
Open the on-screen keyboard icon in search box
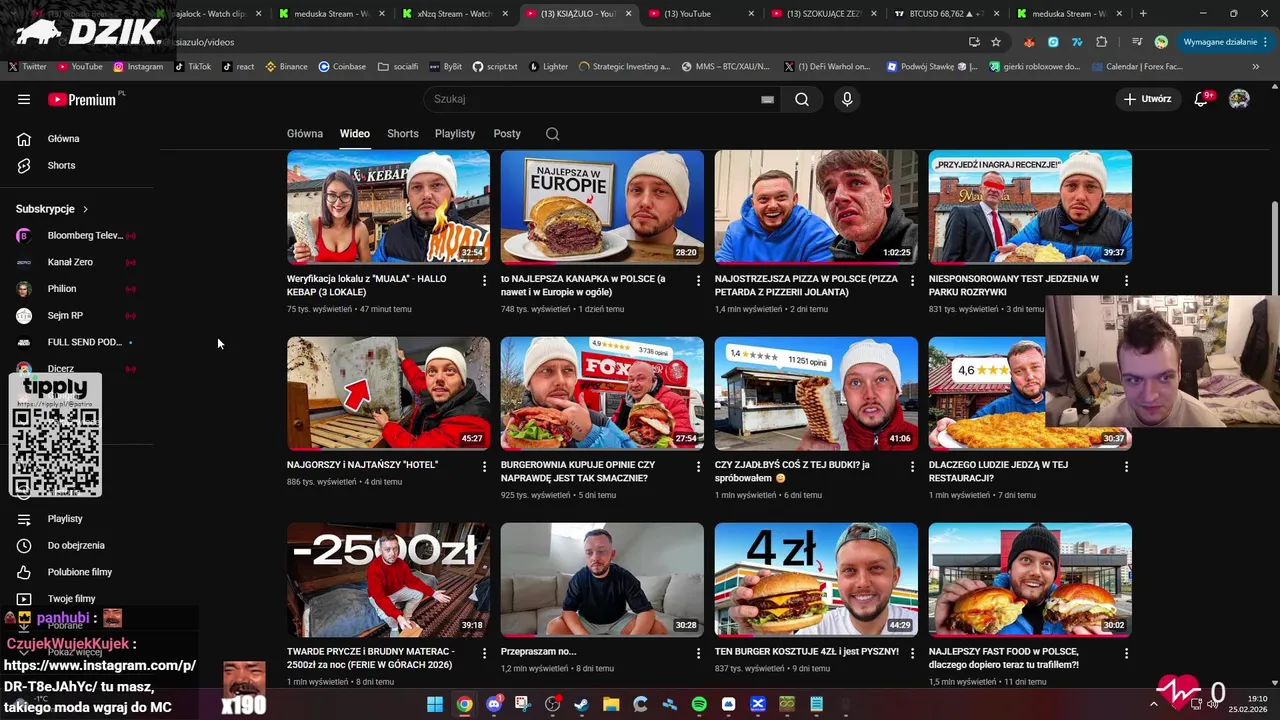click(x=767, y=99)
